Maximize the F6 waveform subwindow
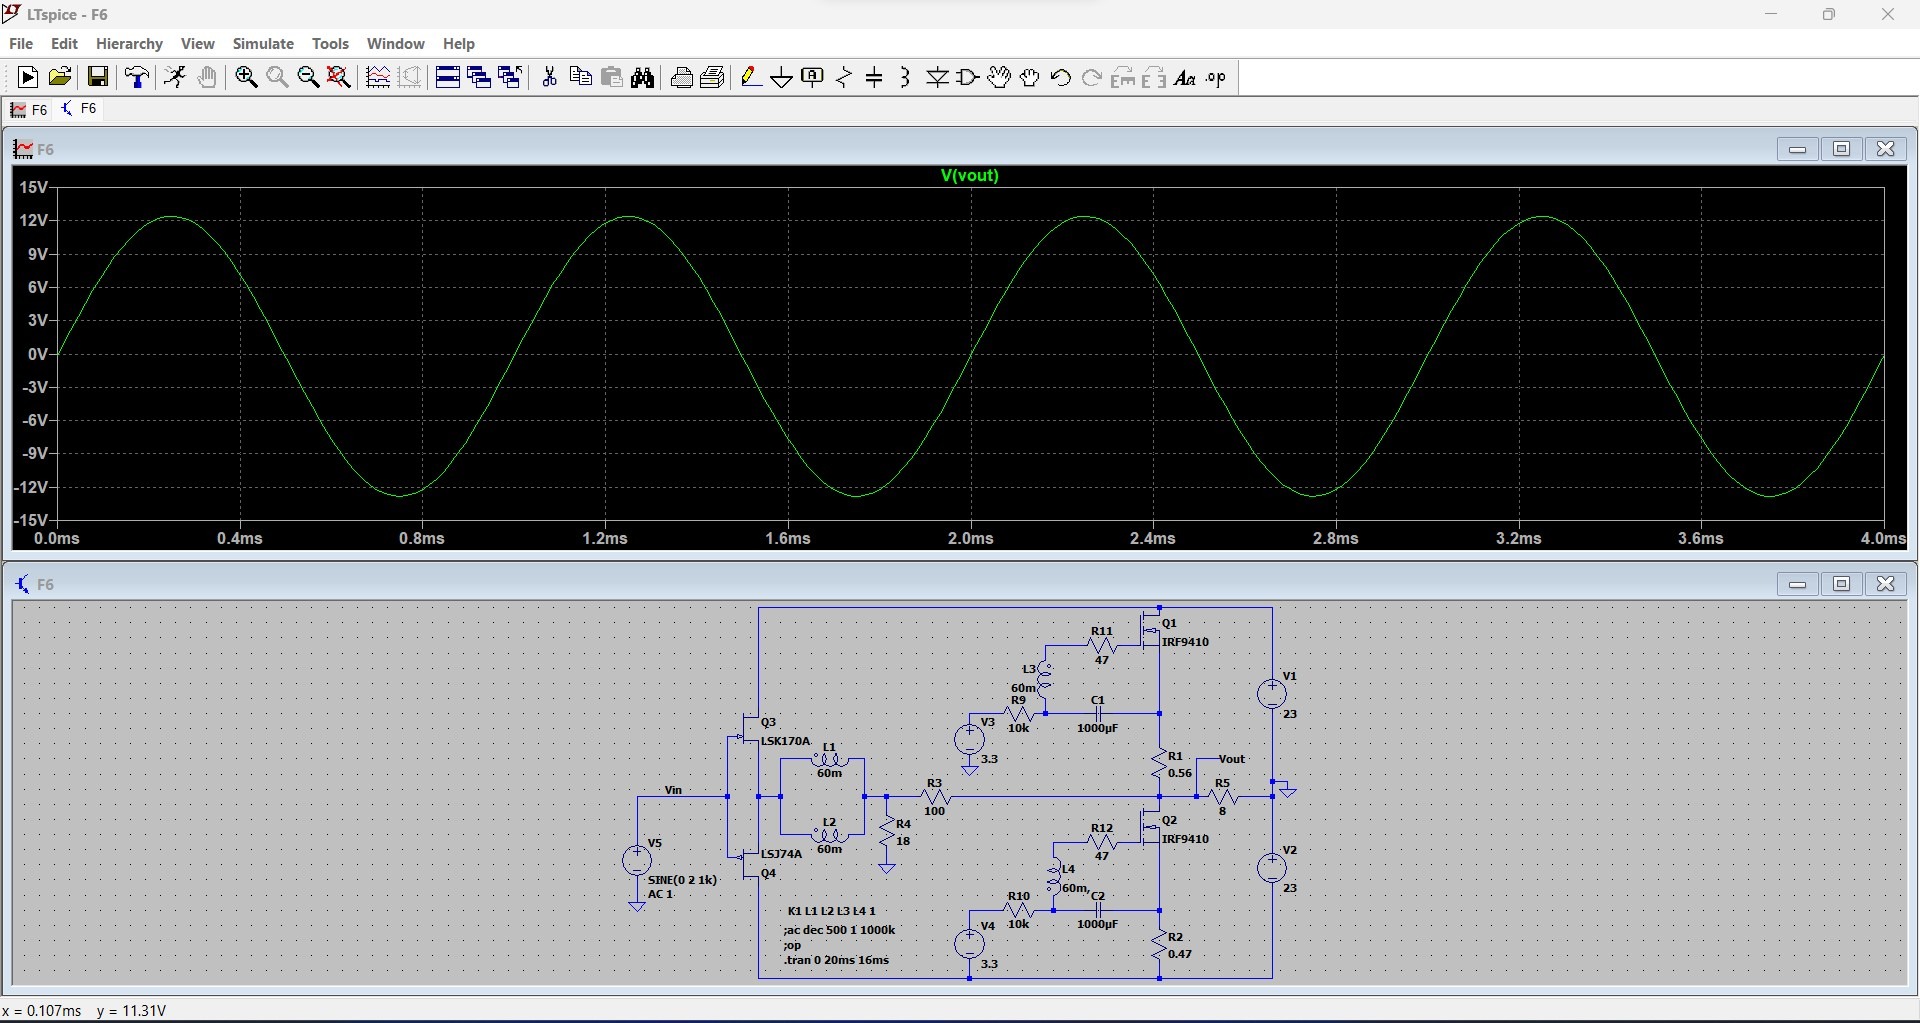This screenshot has width=1920, height=1023. tap(1841, 149)
